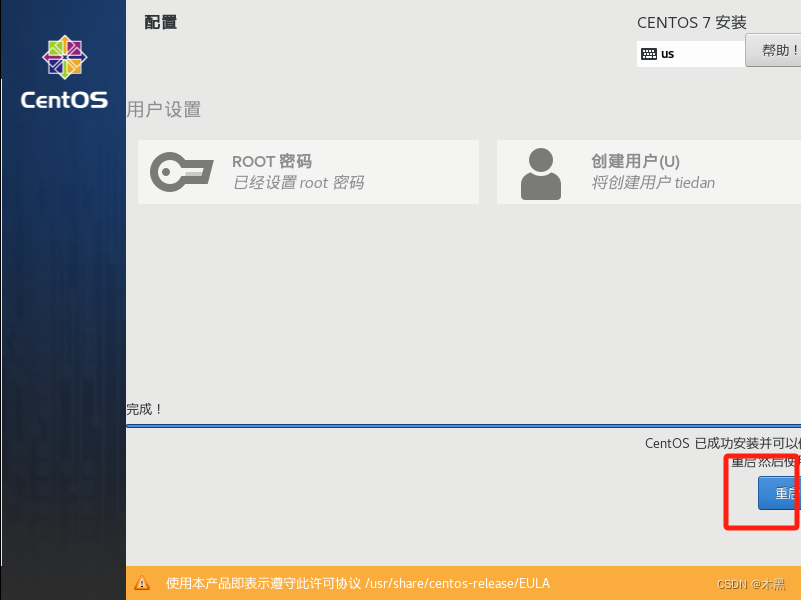Click the keyboard layout icon beside us
Viewport: 801px width, 600px height.
(649, 54)
